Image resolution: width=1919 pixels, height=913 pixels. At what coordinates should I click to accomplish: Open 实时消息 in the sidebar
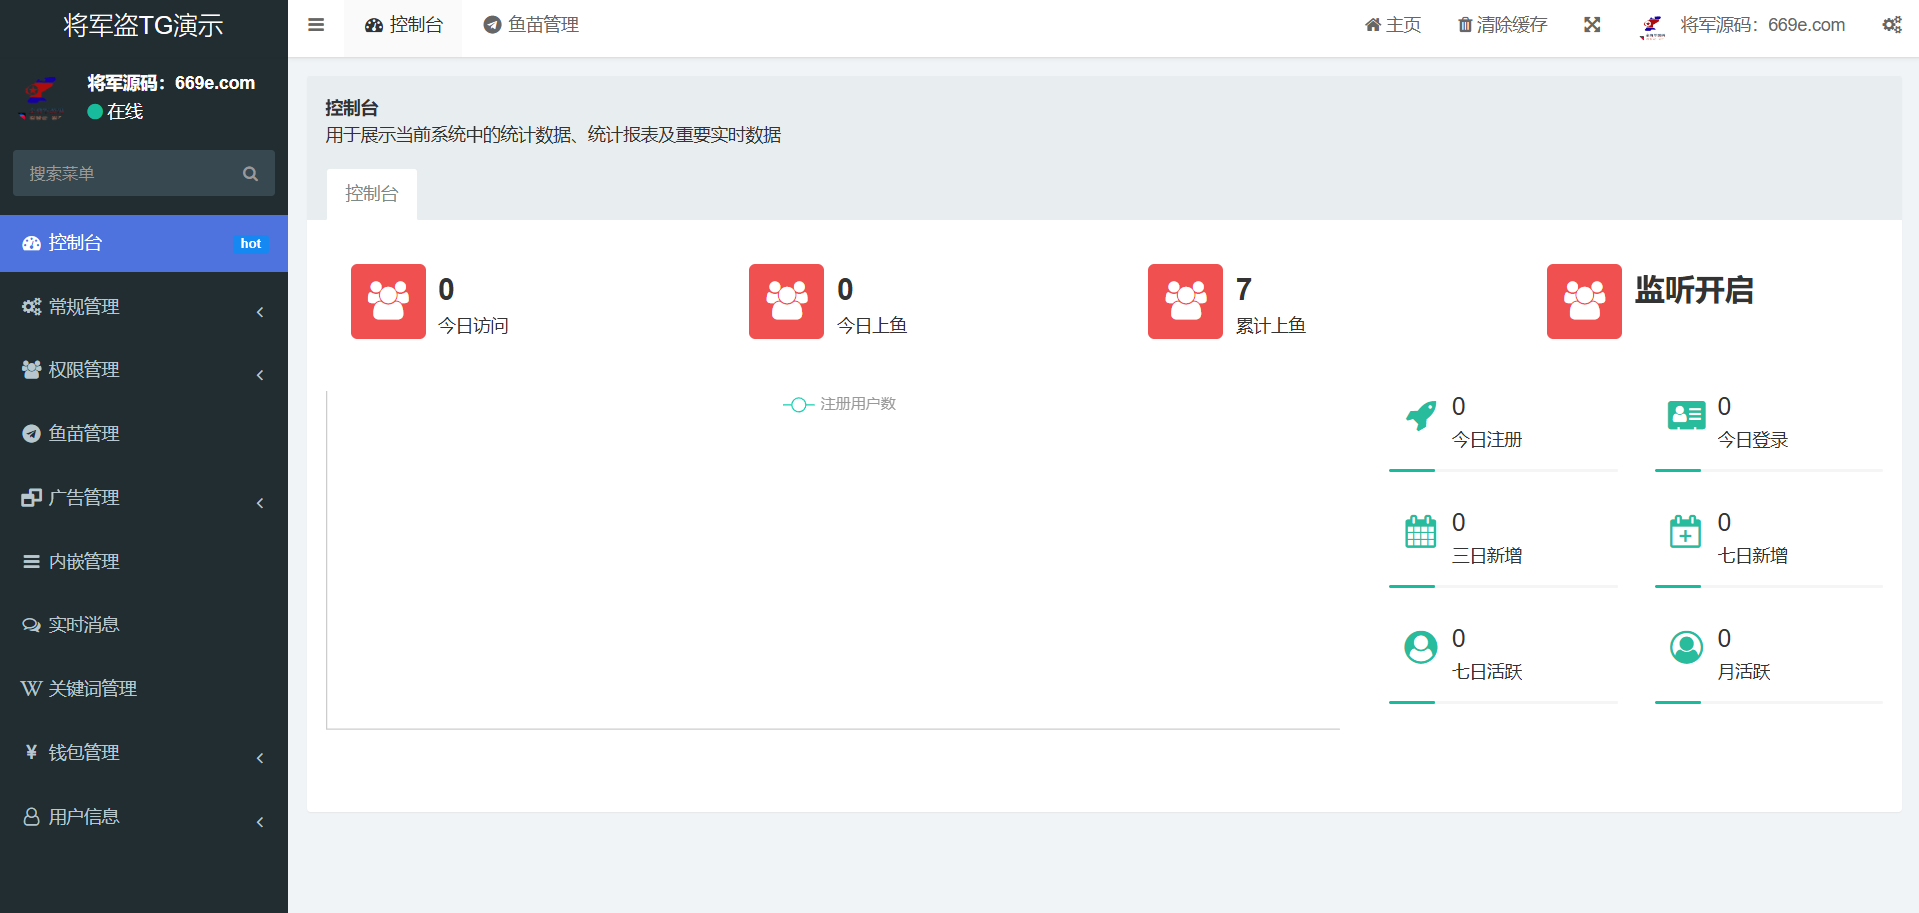(x=84, y=625)
